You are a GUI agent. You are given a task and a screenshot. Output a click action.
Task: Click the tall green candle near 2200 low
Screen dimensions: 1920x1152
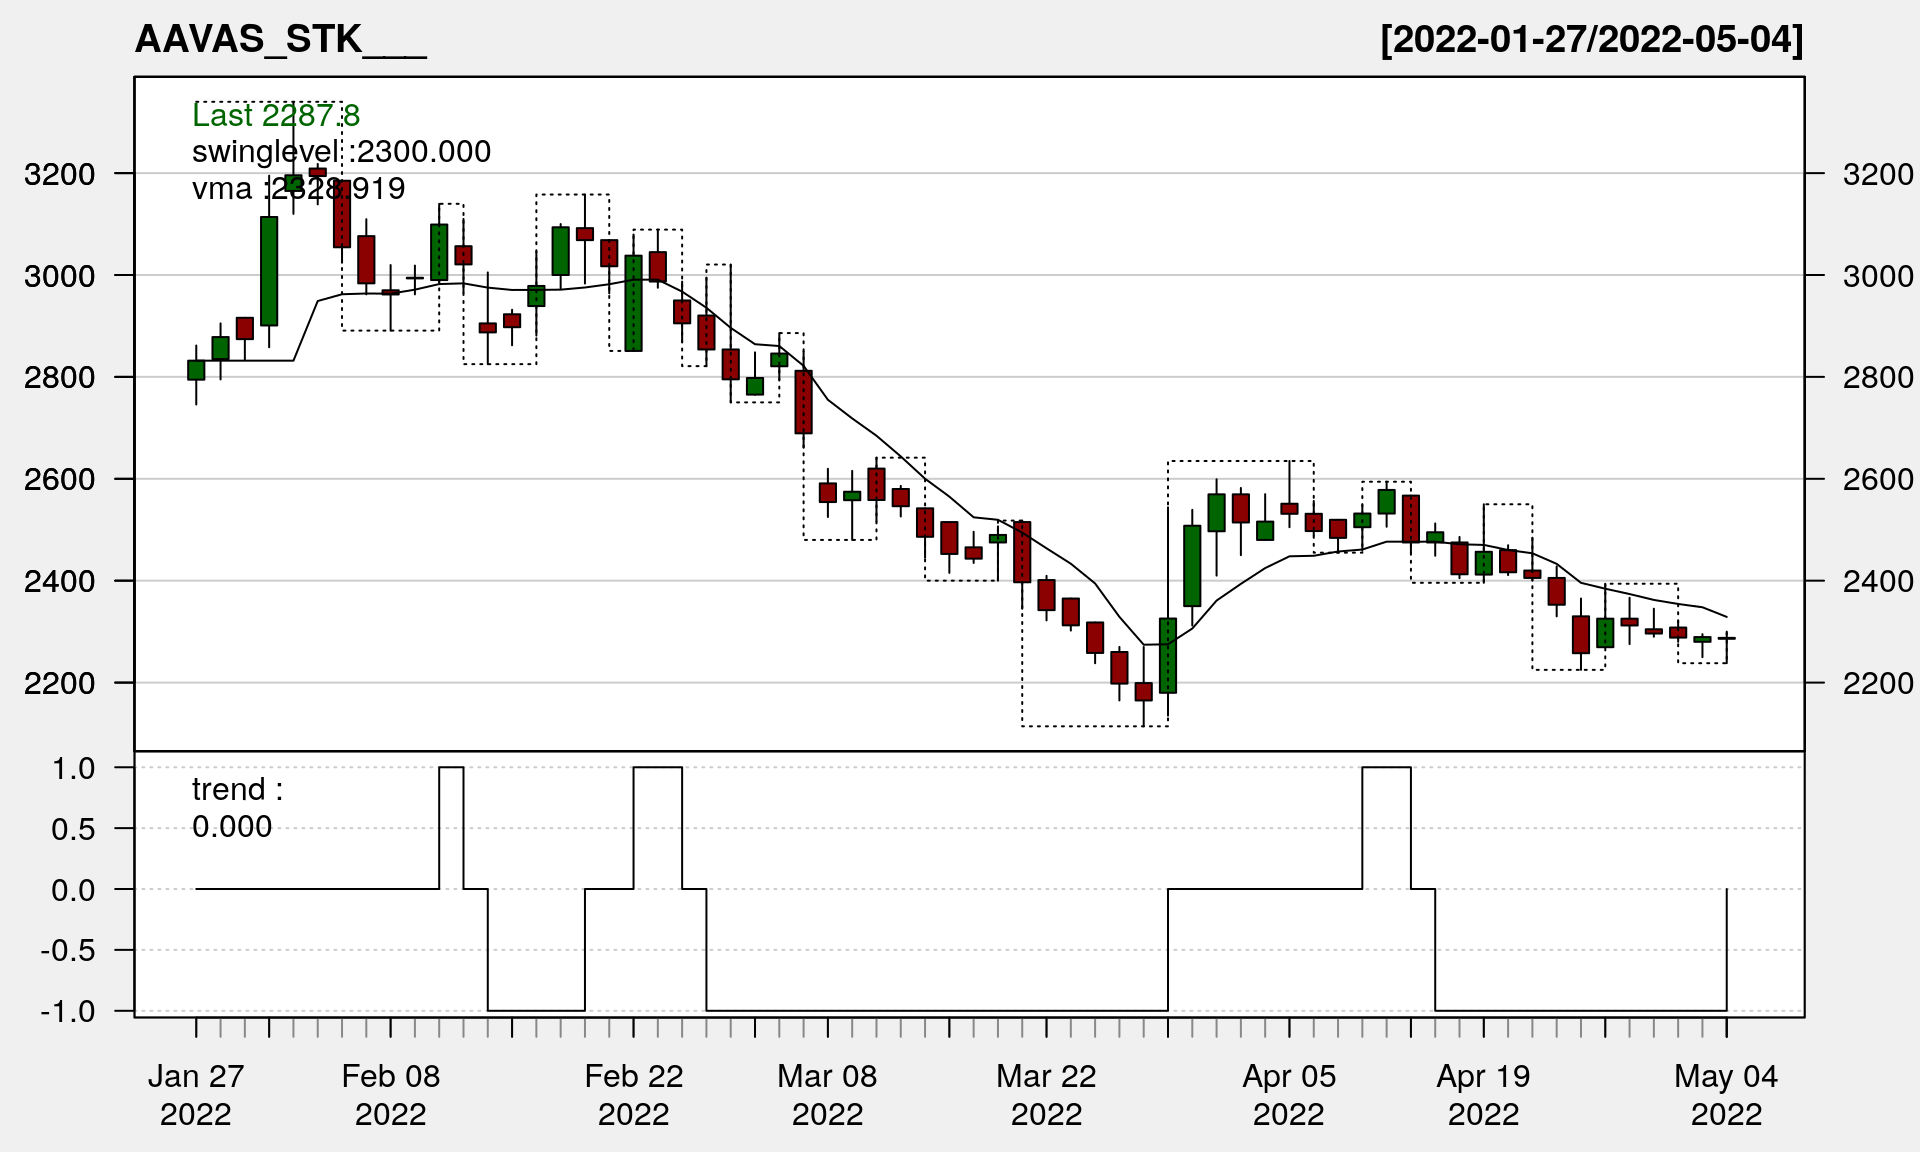1168,655
